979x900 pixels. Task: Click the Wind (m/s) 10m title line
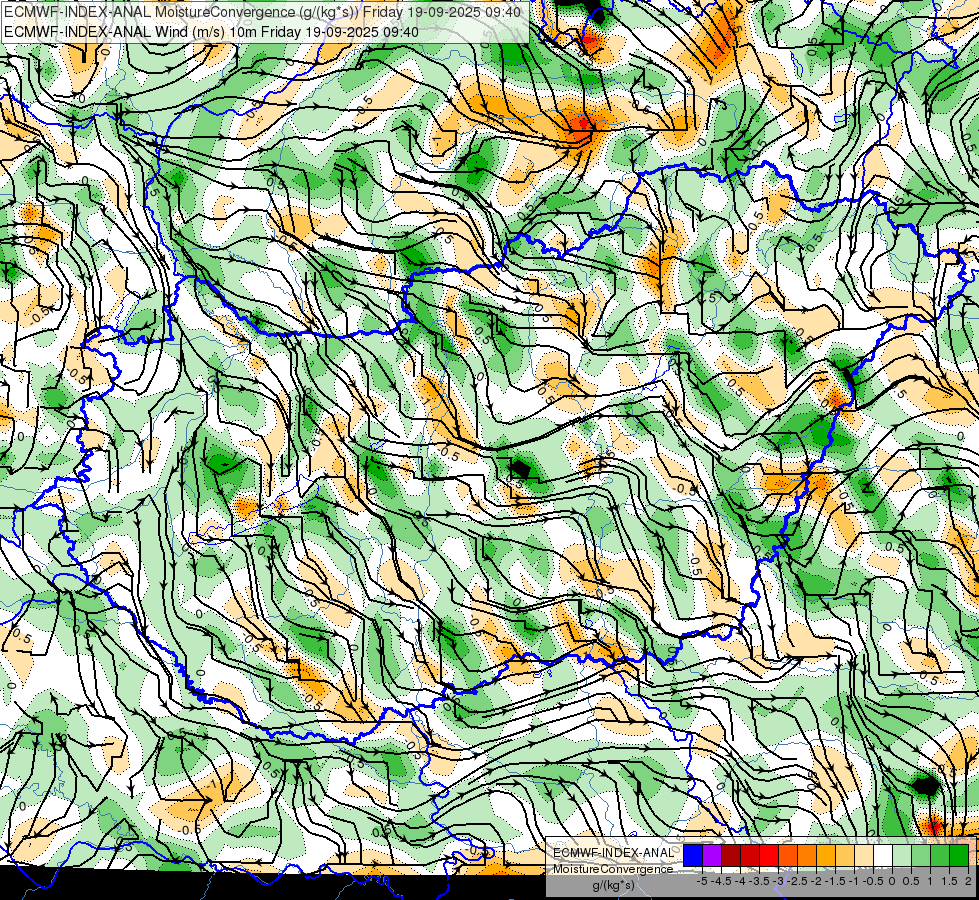pos(211,31)
